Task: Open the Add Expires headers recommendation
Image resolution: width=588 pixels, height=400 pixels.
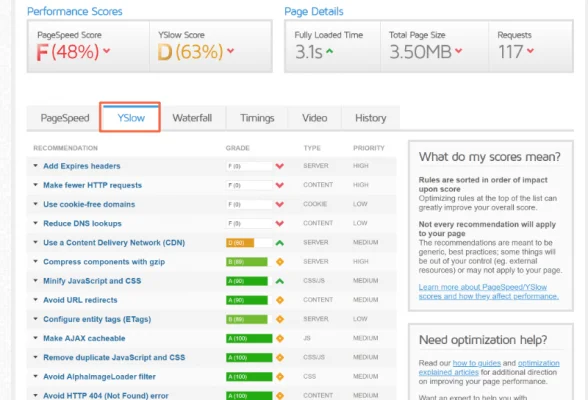Action: (82, 166)
